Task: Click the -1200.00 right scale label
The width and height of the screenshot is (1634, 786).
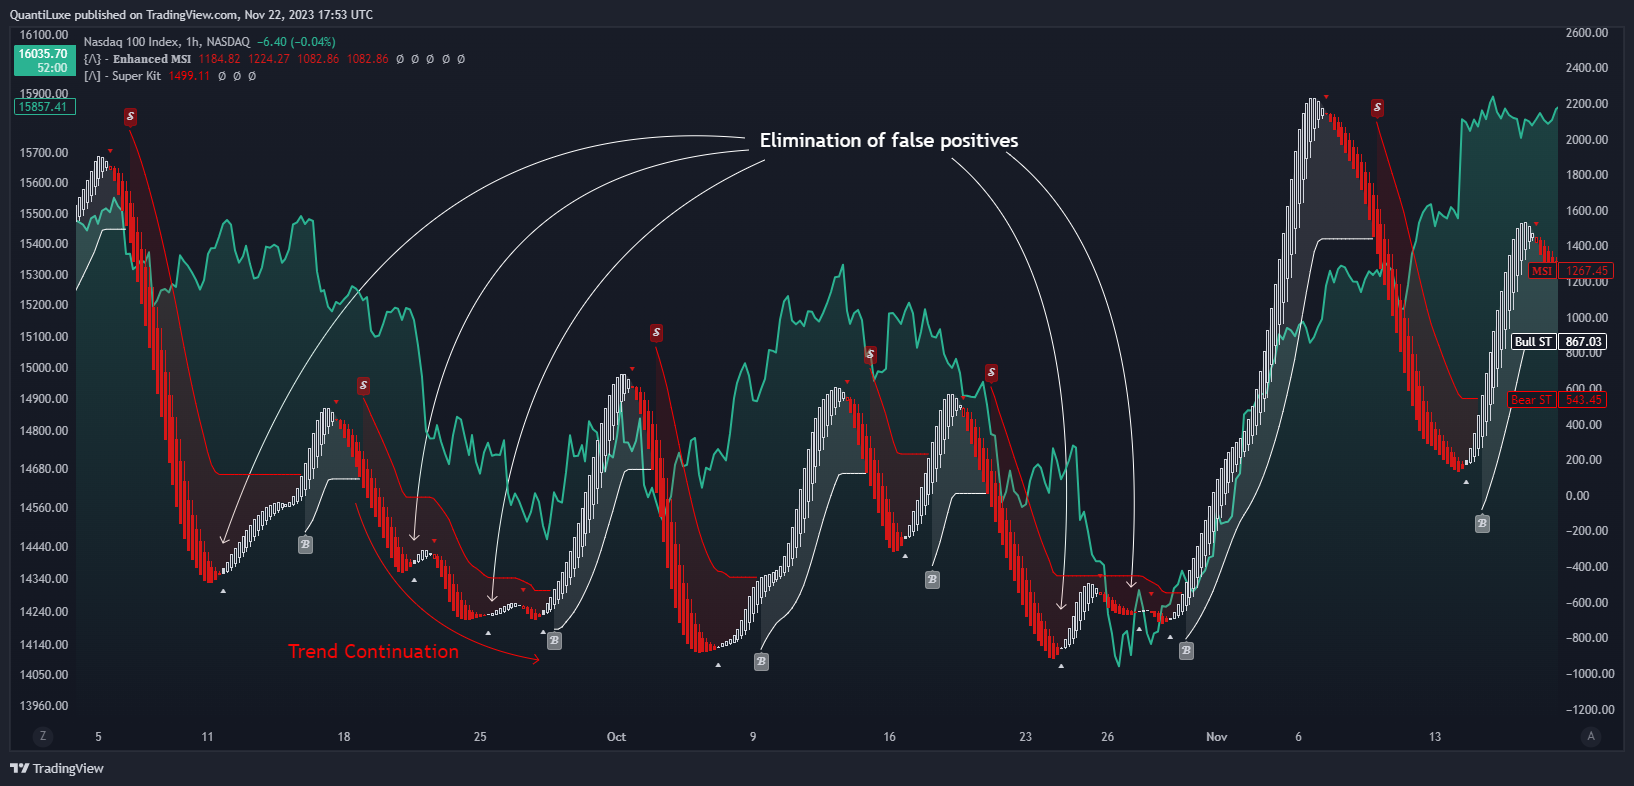Action: [1589, 710]
